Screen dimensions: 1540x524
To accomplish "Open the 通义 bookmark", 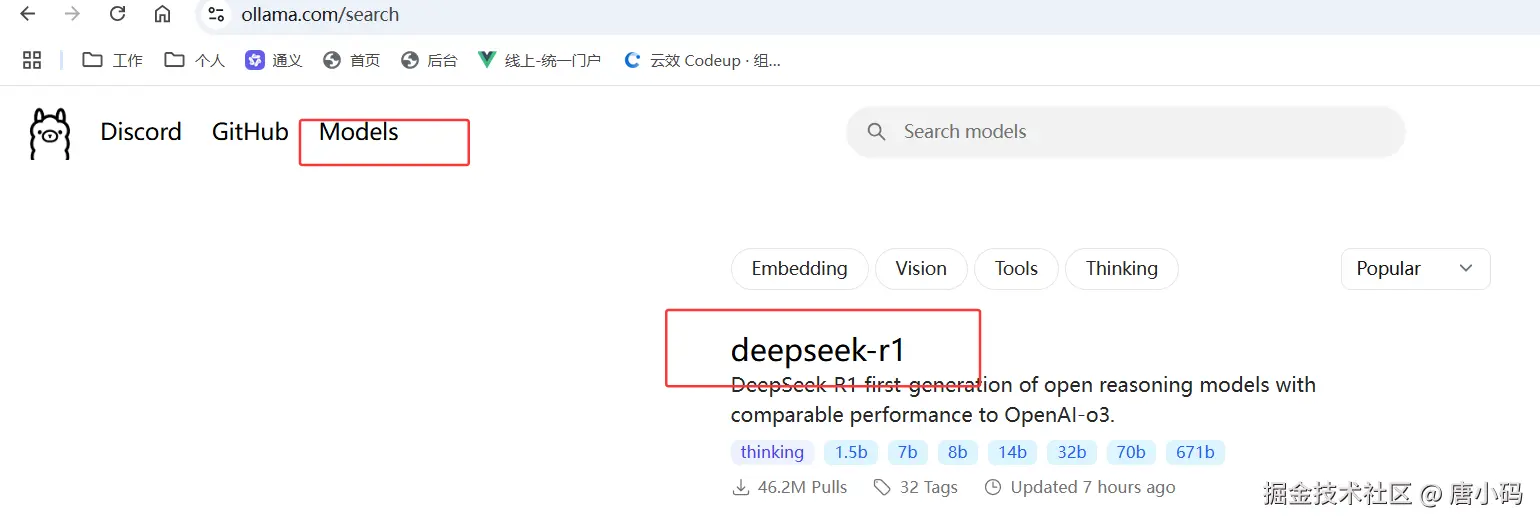I will click(274, 60).
